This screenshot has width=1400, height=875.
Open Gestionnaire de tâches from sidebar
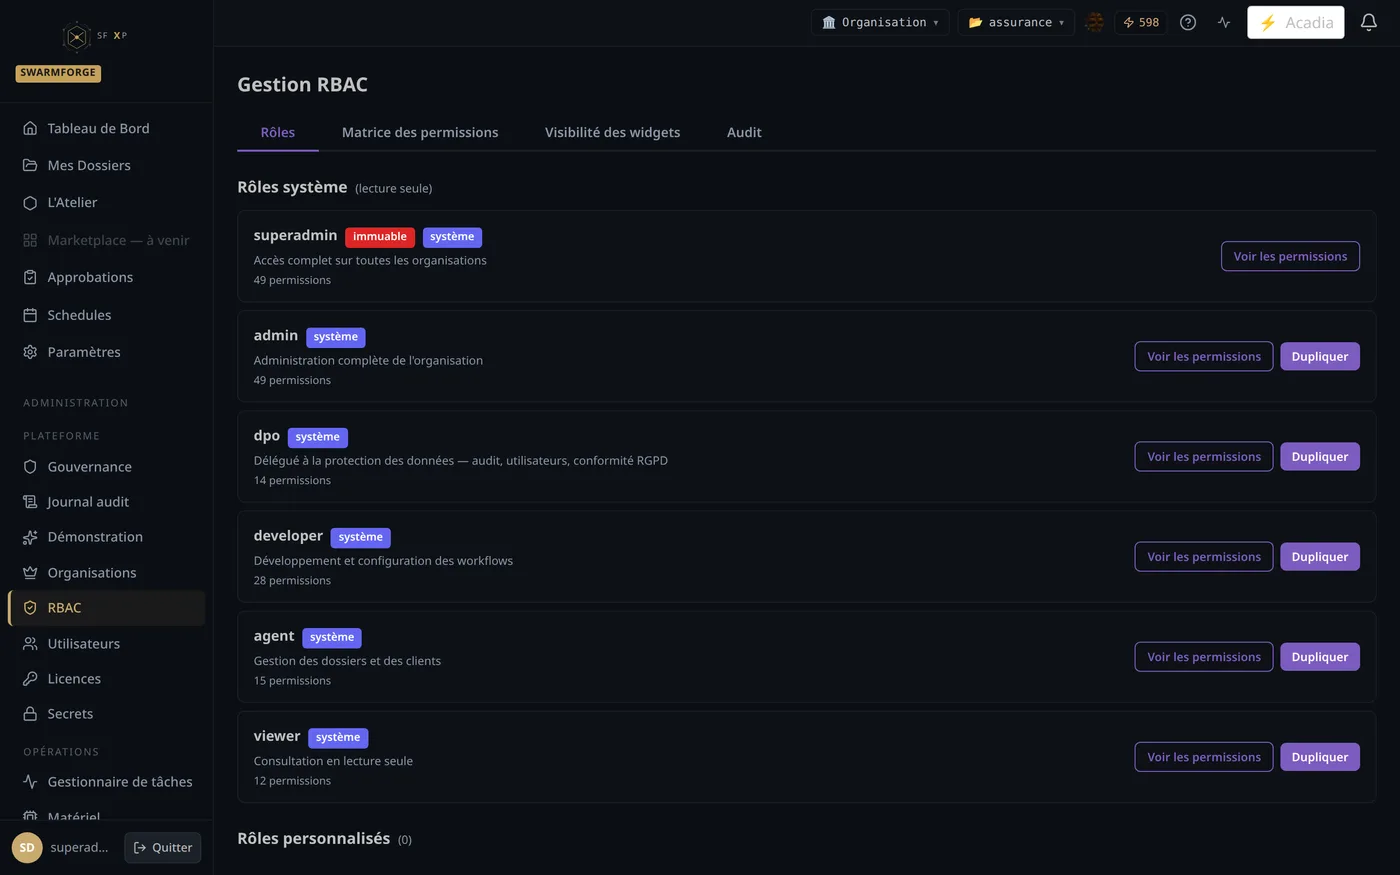point(107,782)
